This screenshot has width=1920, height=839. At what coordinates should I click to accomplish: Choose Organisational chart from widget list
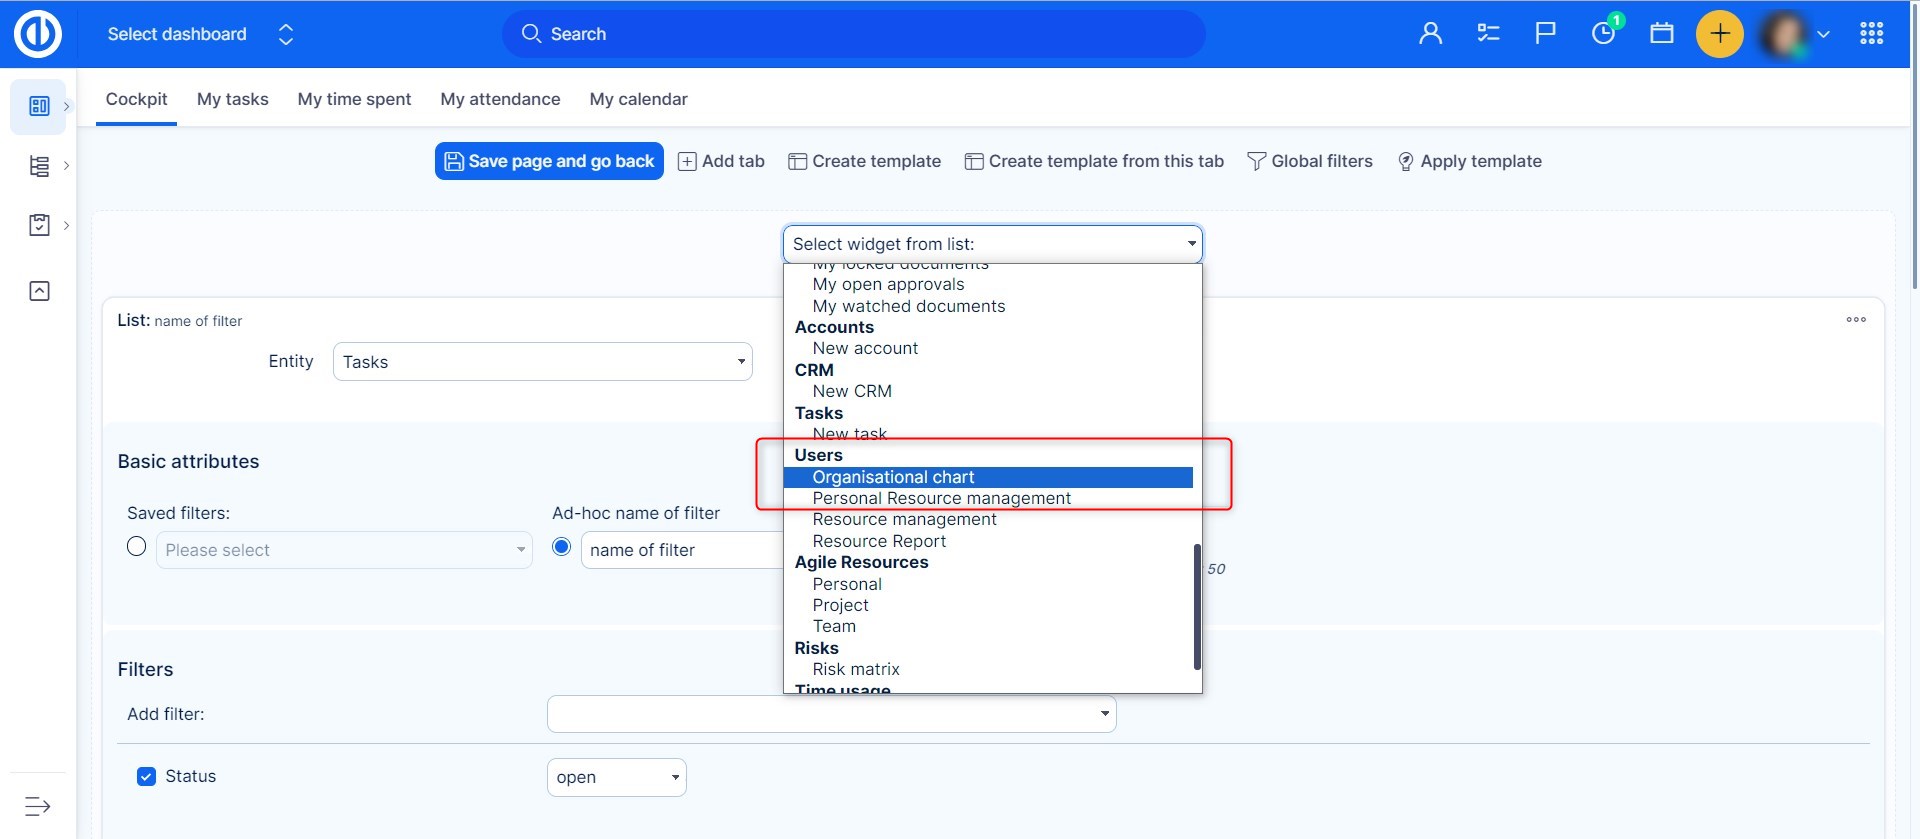(893, 477)
